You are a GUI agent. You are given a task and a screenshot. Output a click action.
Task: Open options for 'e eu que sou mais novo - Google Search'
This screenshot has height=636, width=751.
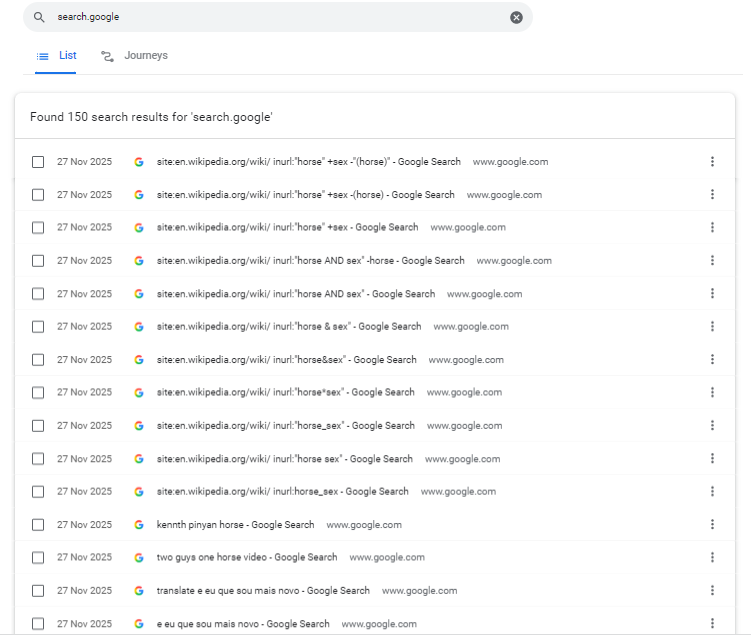712,623
